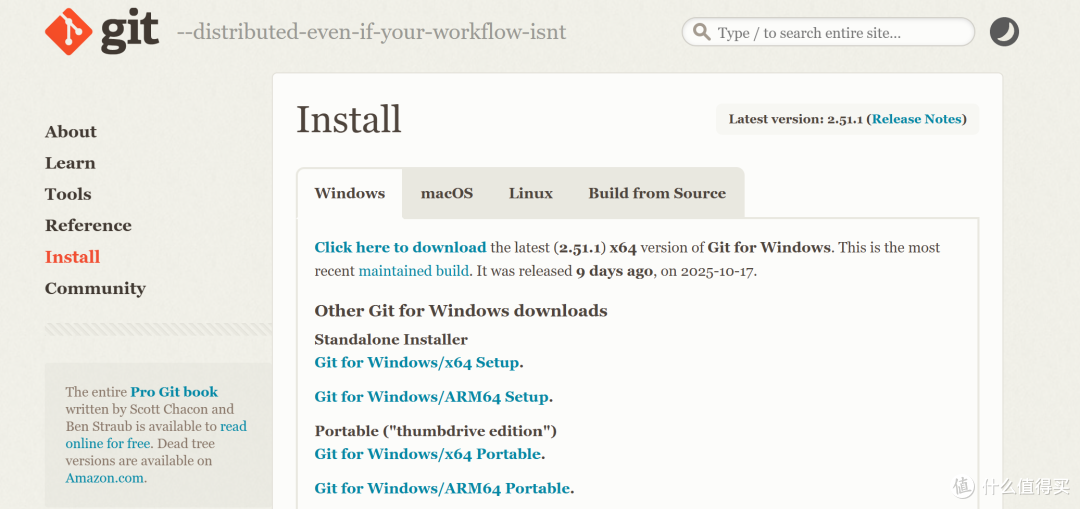Switch to the Linux tab
Image resolution: width=1080 pixels, height=509 pixels.
tap(530, 193)
